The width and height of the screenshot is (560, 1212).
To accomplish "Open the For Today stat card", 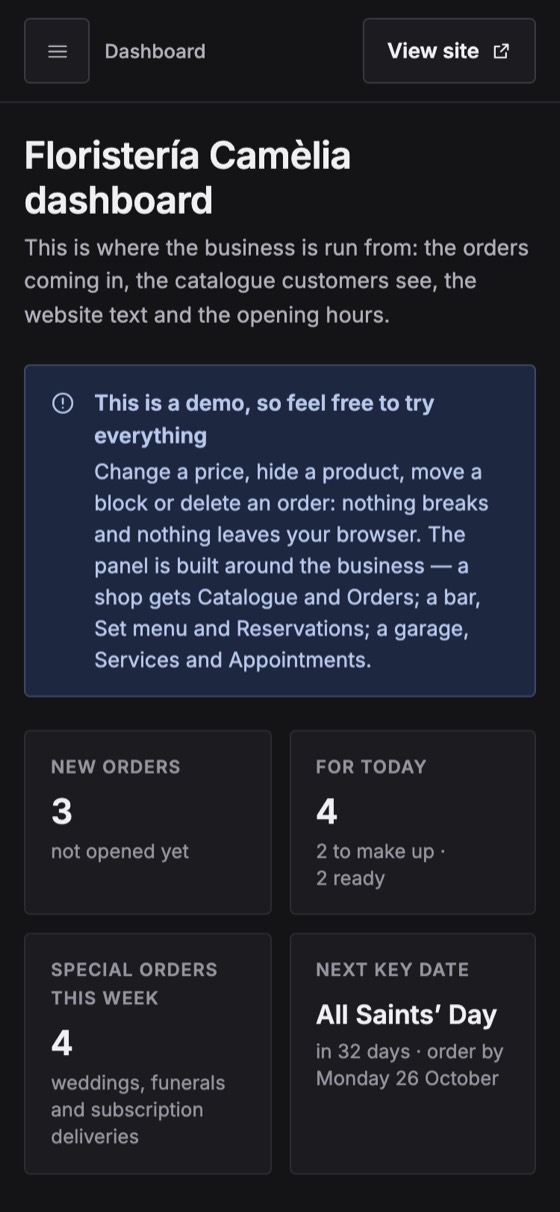I will 413,822.
